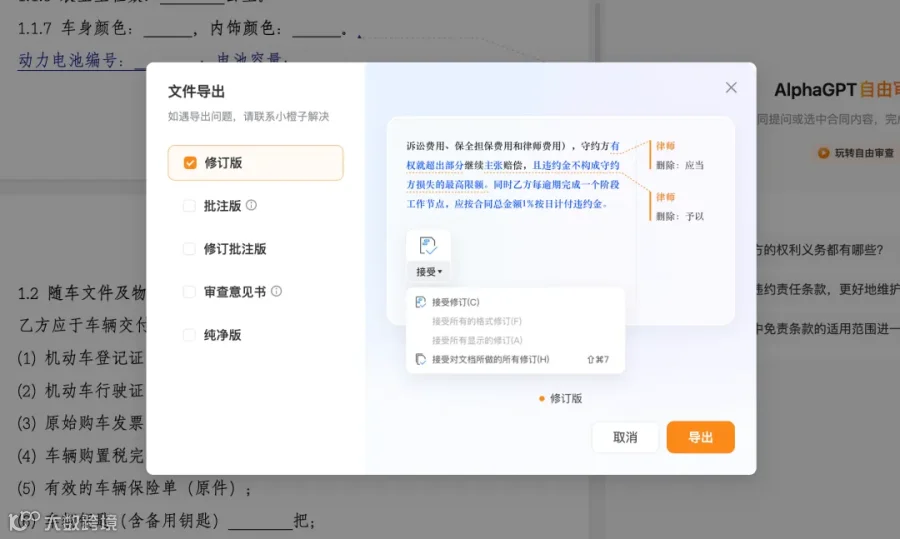Click the 的权利义务都有哪些？ suggested question
Image resolution: width=900 pixels, height=539 pixels.
[821, 250]
